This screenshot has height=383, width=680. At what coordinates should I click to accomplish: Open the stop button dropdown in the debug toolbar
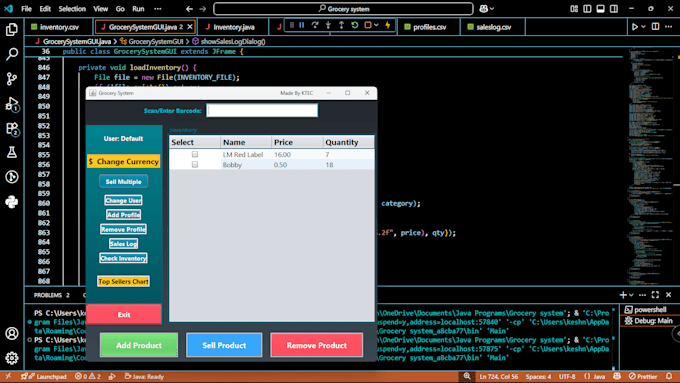pyautogui.click(x=376, y=26)
